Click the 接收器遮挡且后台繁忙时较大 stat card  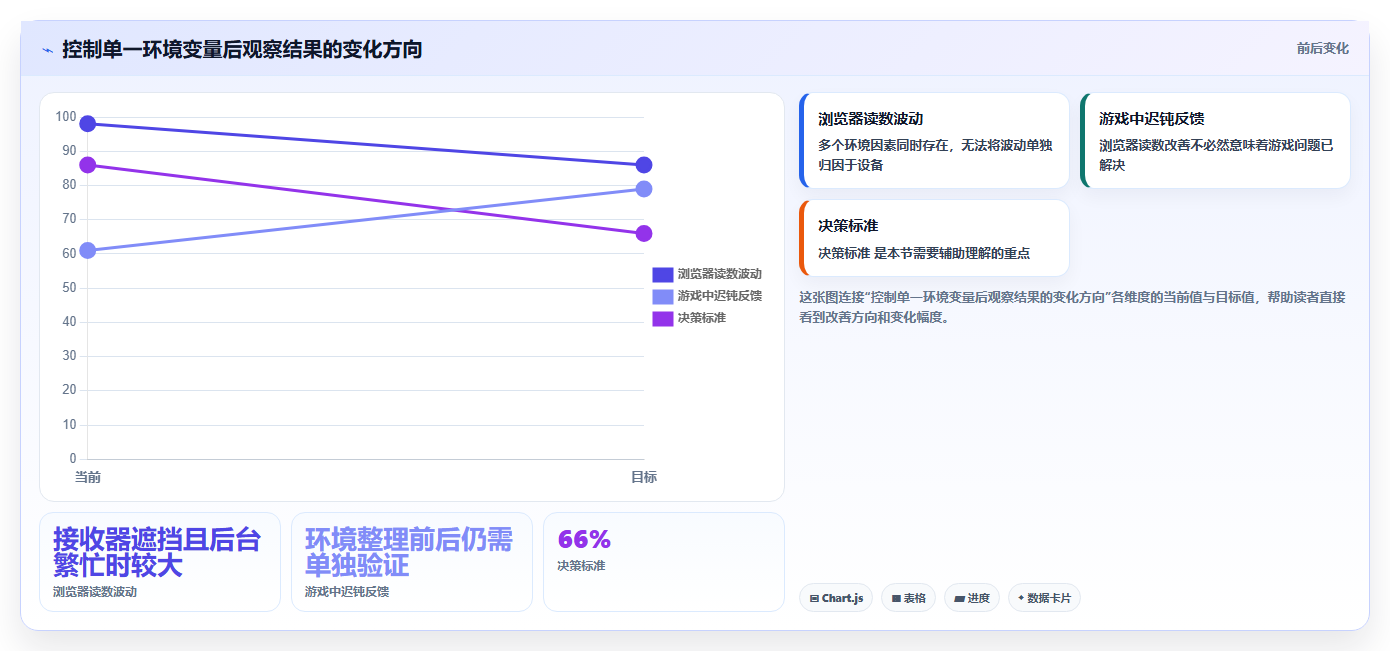(x=160, y=562)
